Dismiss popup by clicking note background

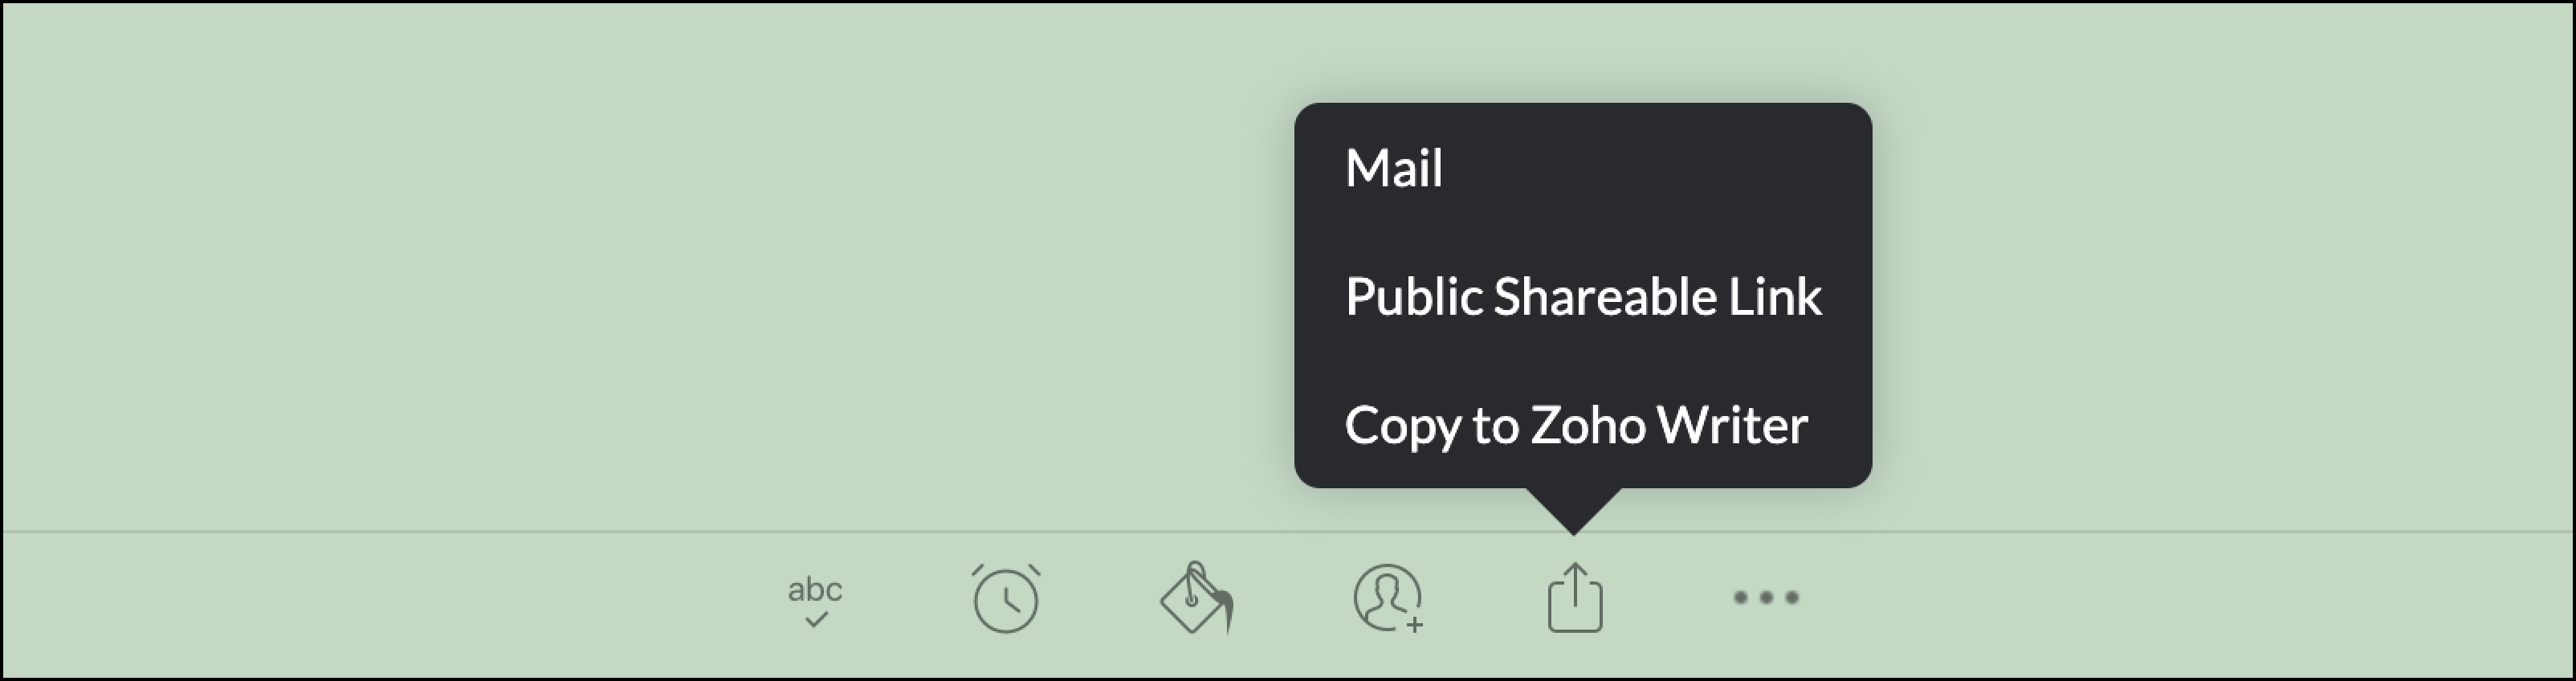(x=640, y=265)
